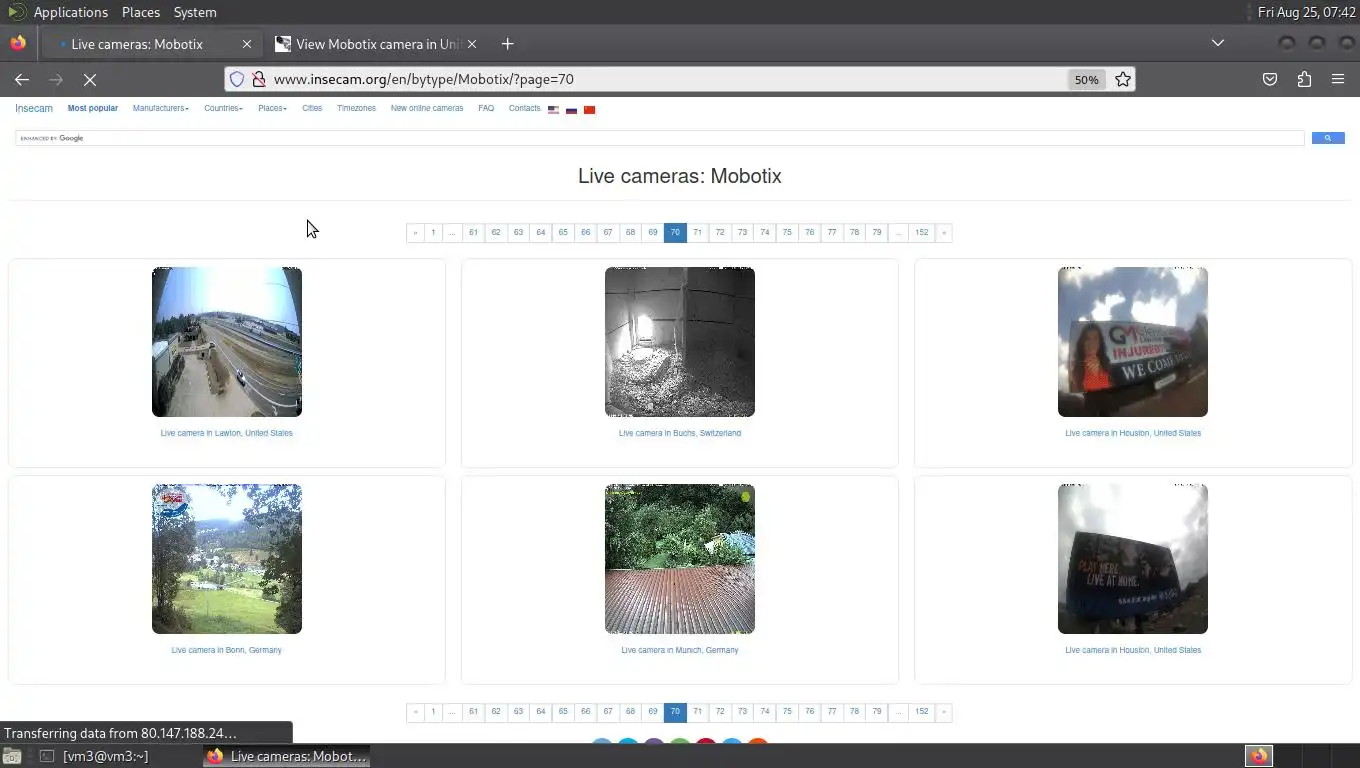Viewport: 1360px width, 768px height.
Task: Click the blue Google search button
Action: 1328,138
